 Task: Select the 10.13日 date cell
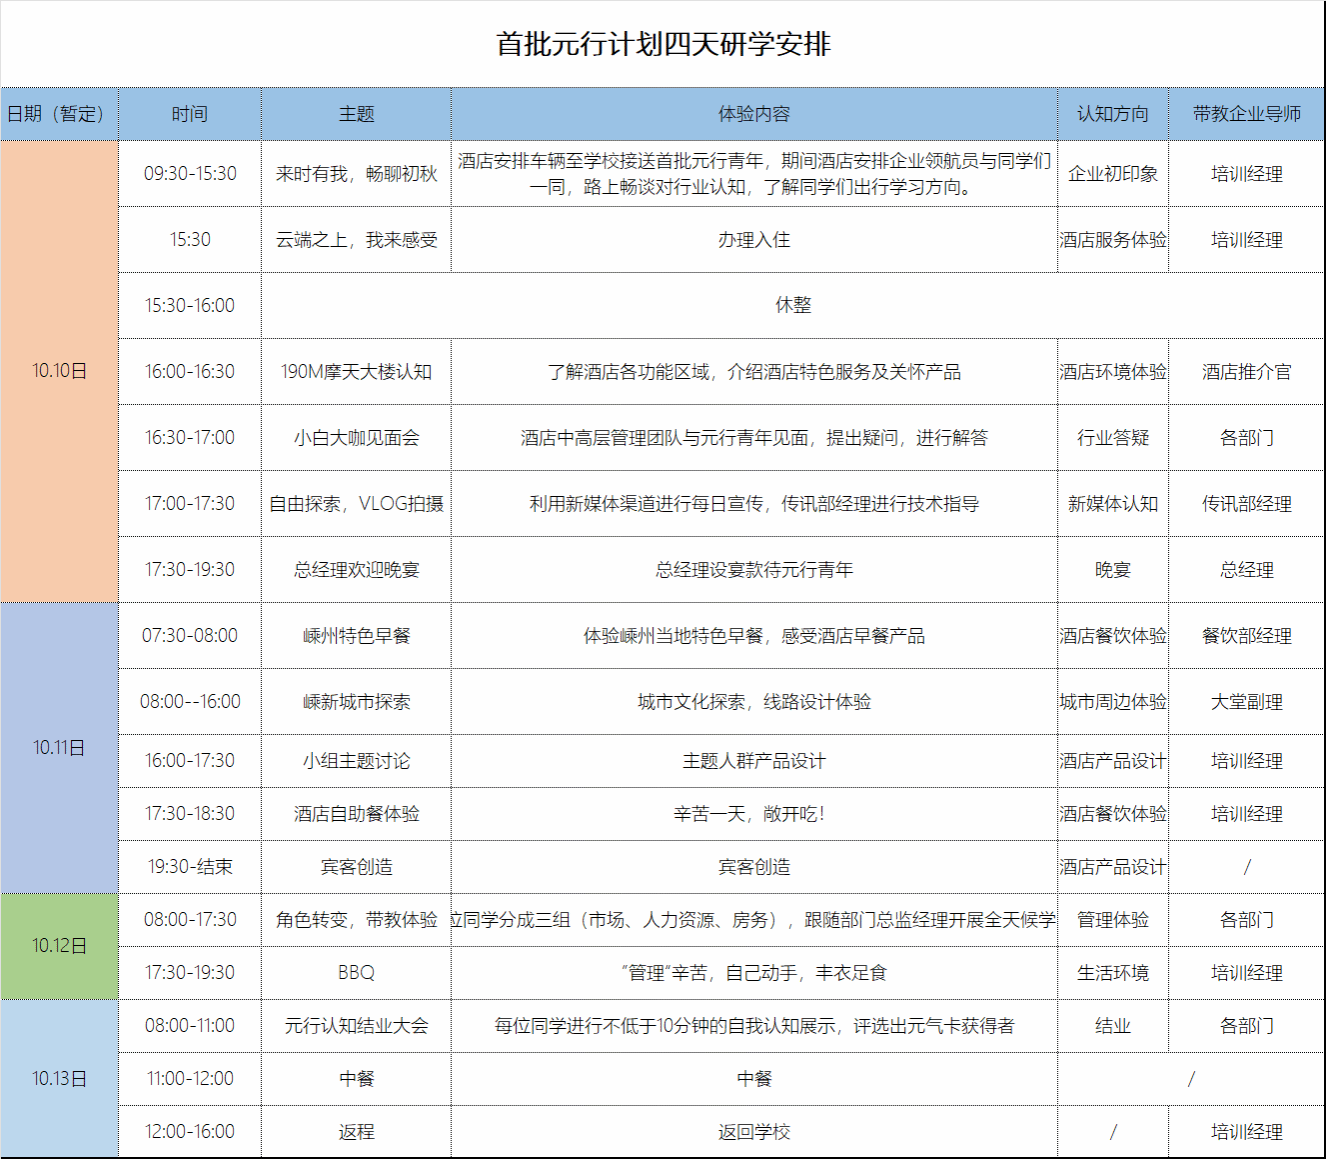pyautogui.click(x=59, y=1079)
